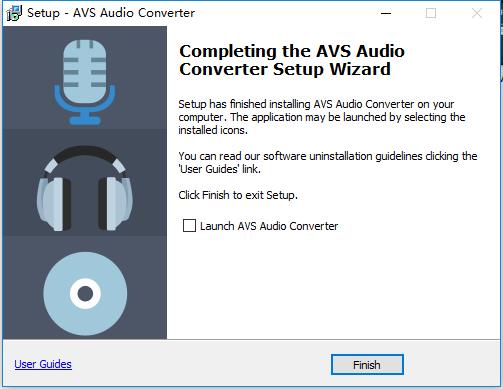Click the blue base of the microphone stand
This screenshot has height=389, width=503.
[x=85, y=120]
